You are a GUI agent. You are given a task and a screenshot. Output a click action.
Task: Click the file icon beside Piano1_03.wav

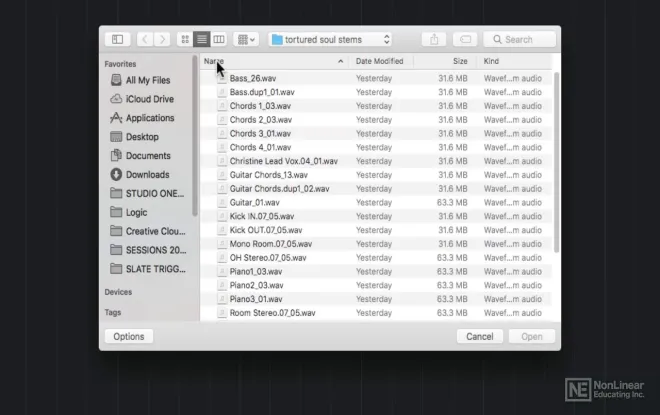(x=222, y=271)
